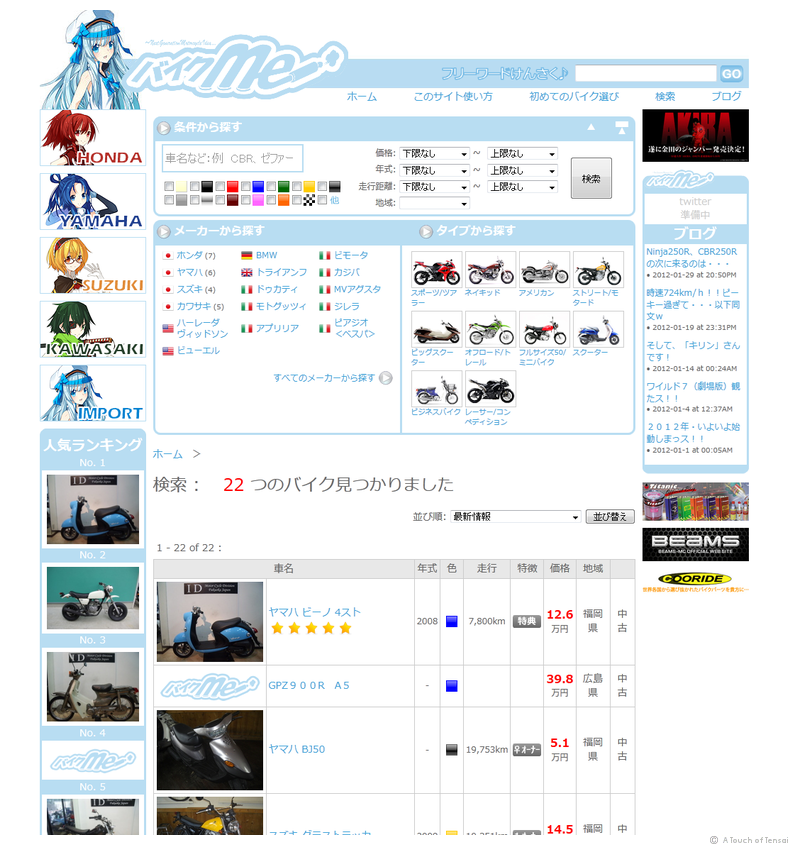Go to ホーム in the top navigation

362,96
